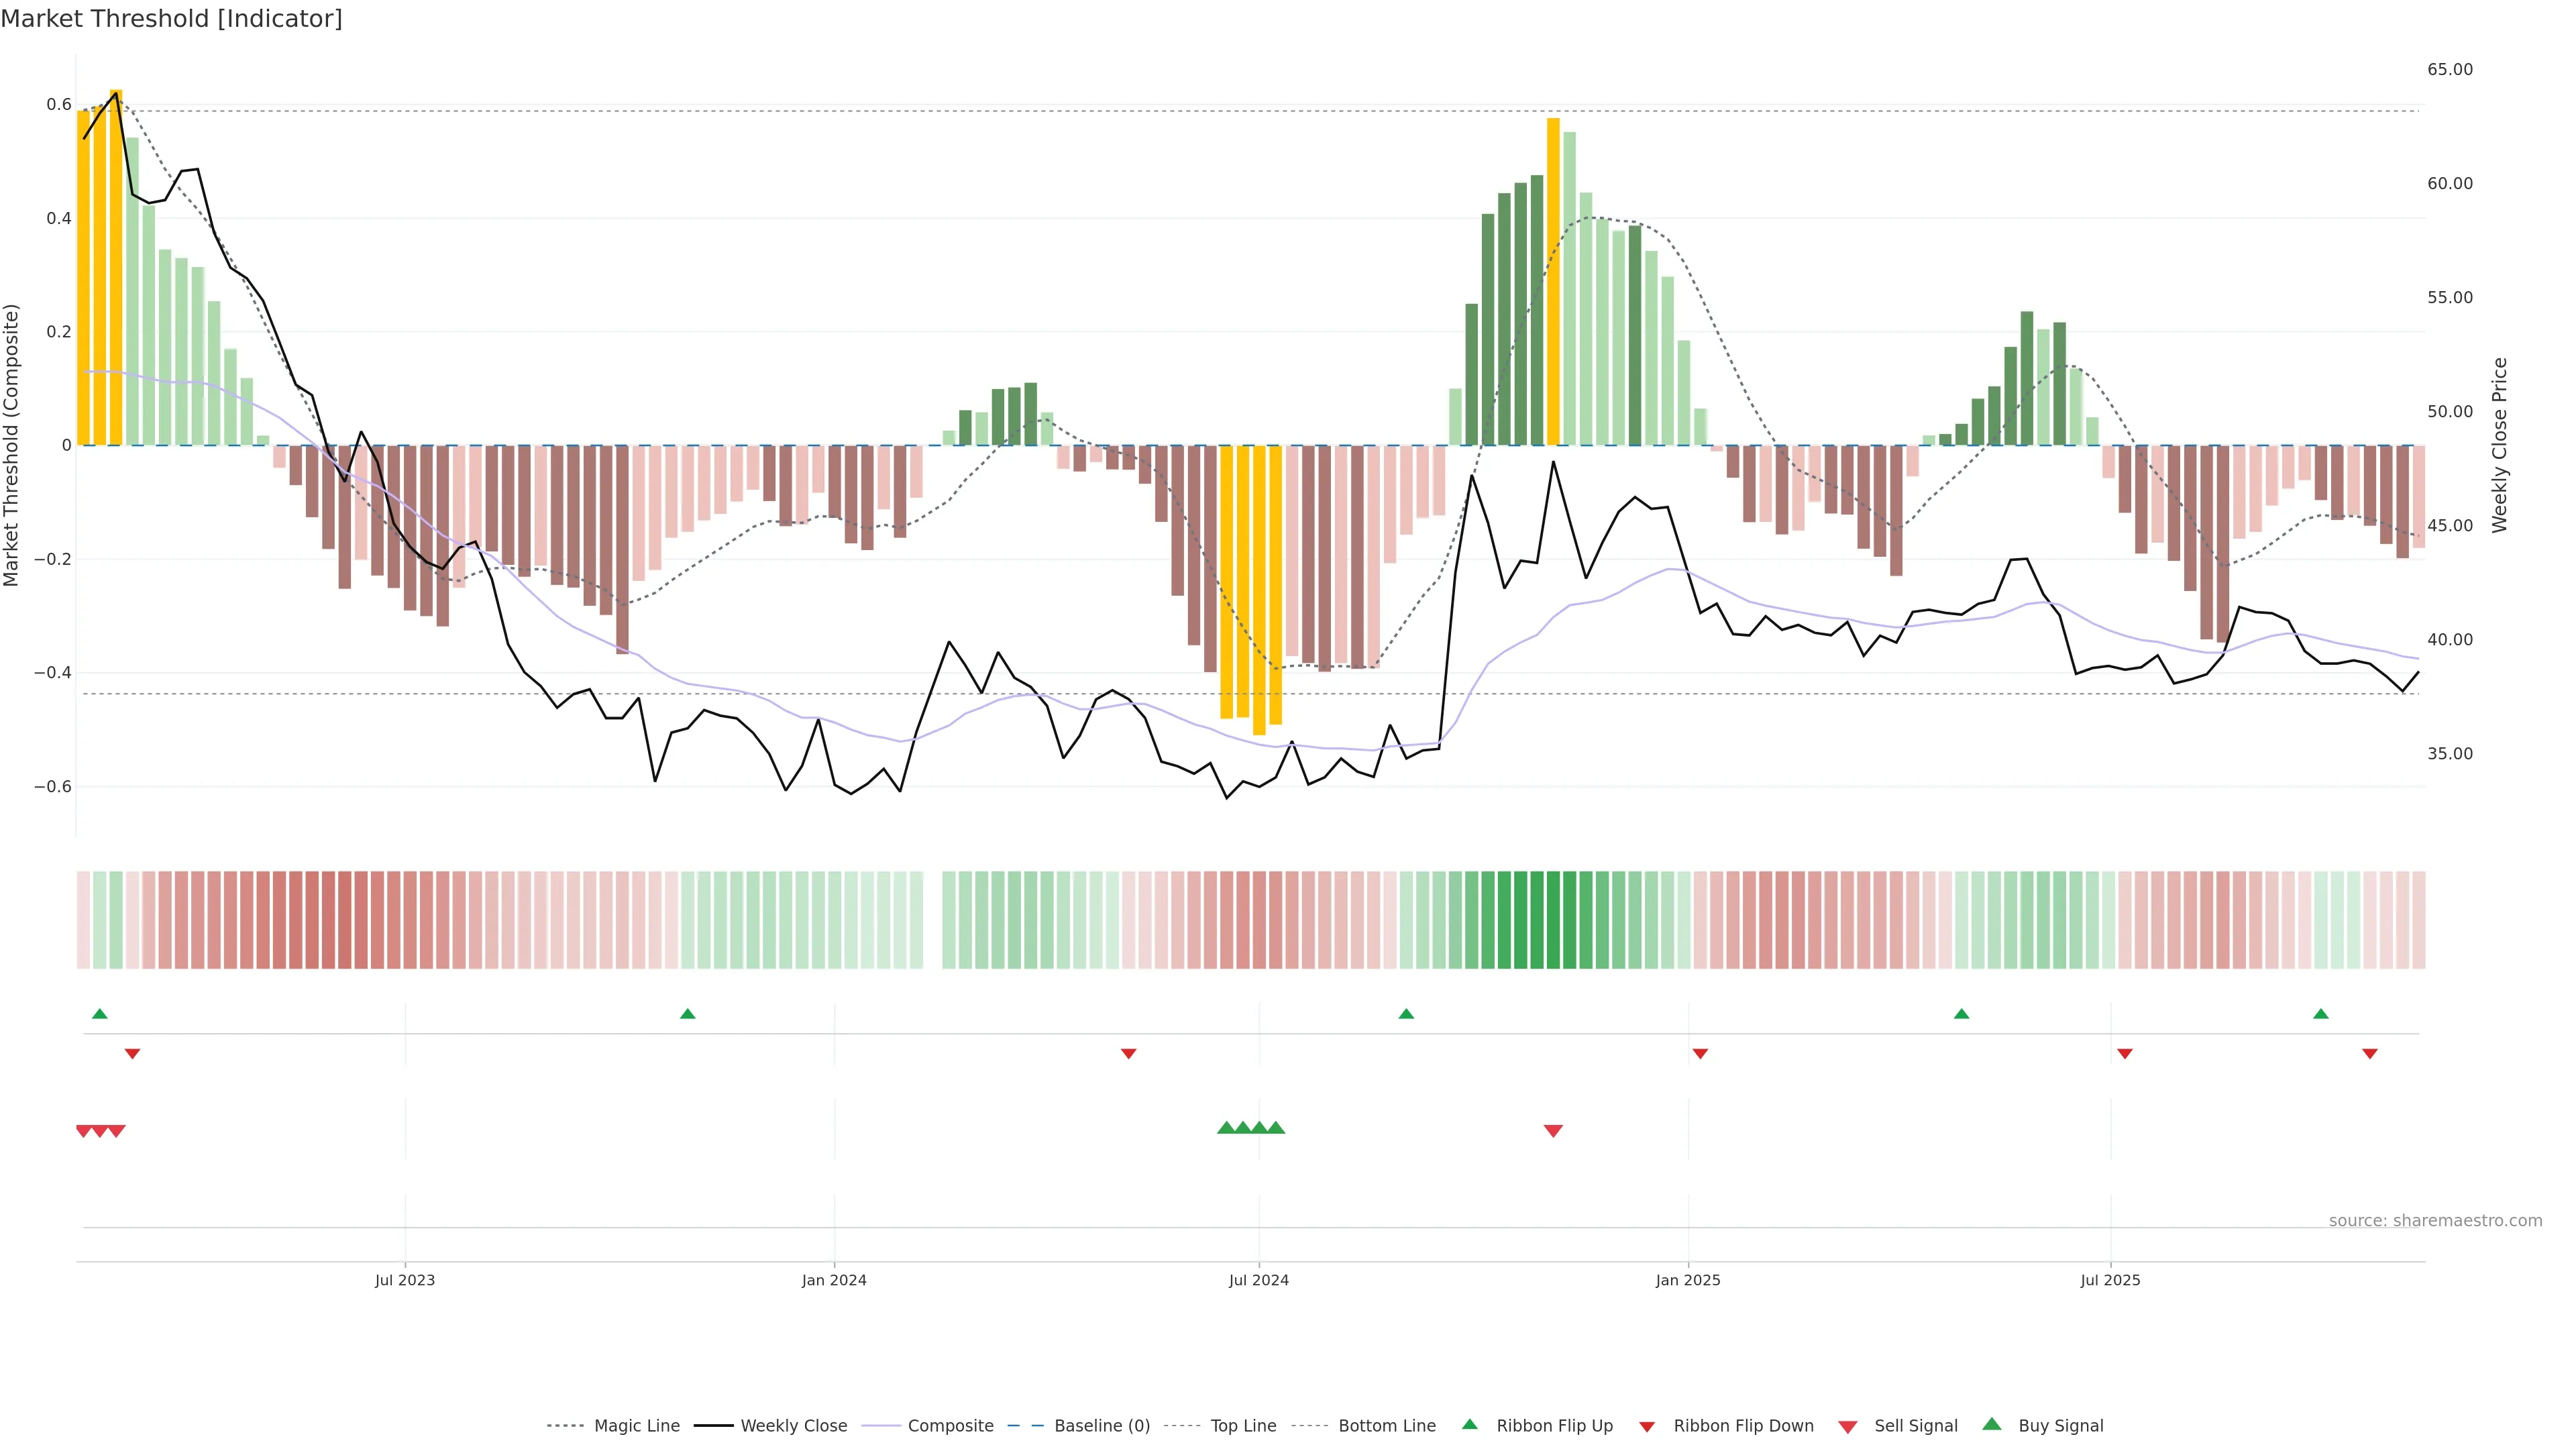Screen dimensions: 2576x1449
Task: Open the source: sharemaestro.com link
Action: [2435, 1220]
